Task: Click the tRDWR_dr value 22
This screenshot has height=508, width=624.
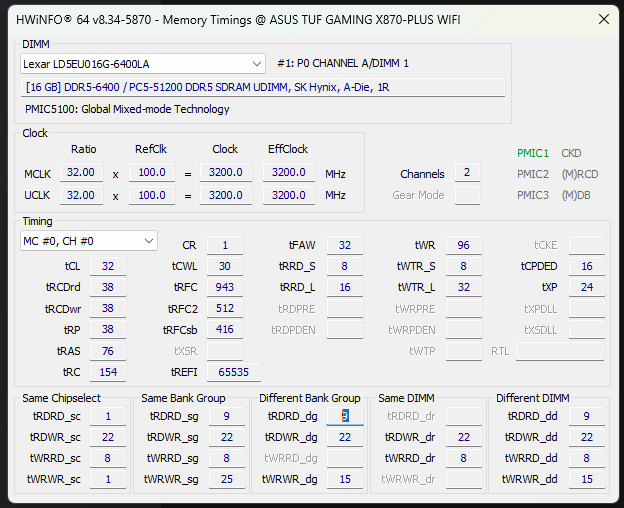Action: point(464,437)
